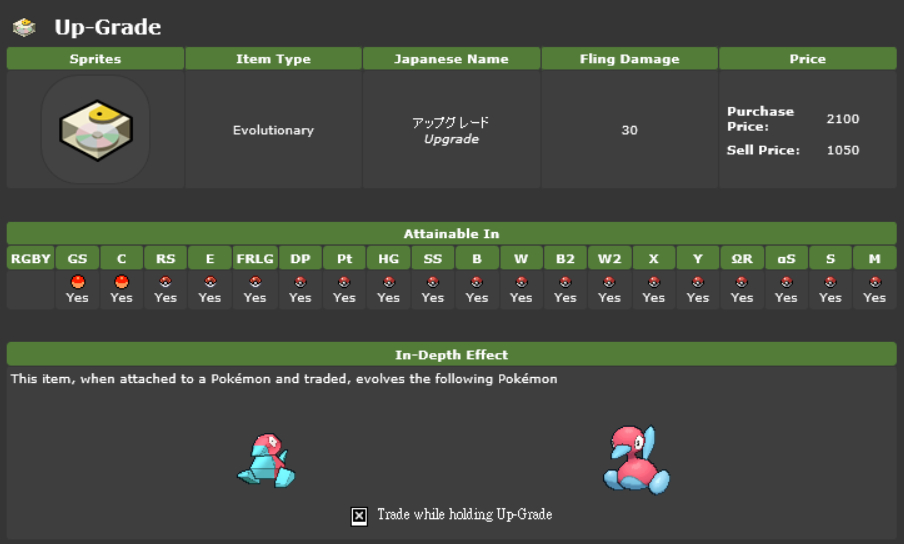
Task: Click the Evolutionary item type value
Action: 273,130
